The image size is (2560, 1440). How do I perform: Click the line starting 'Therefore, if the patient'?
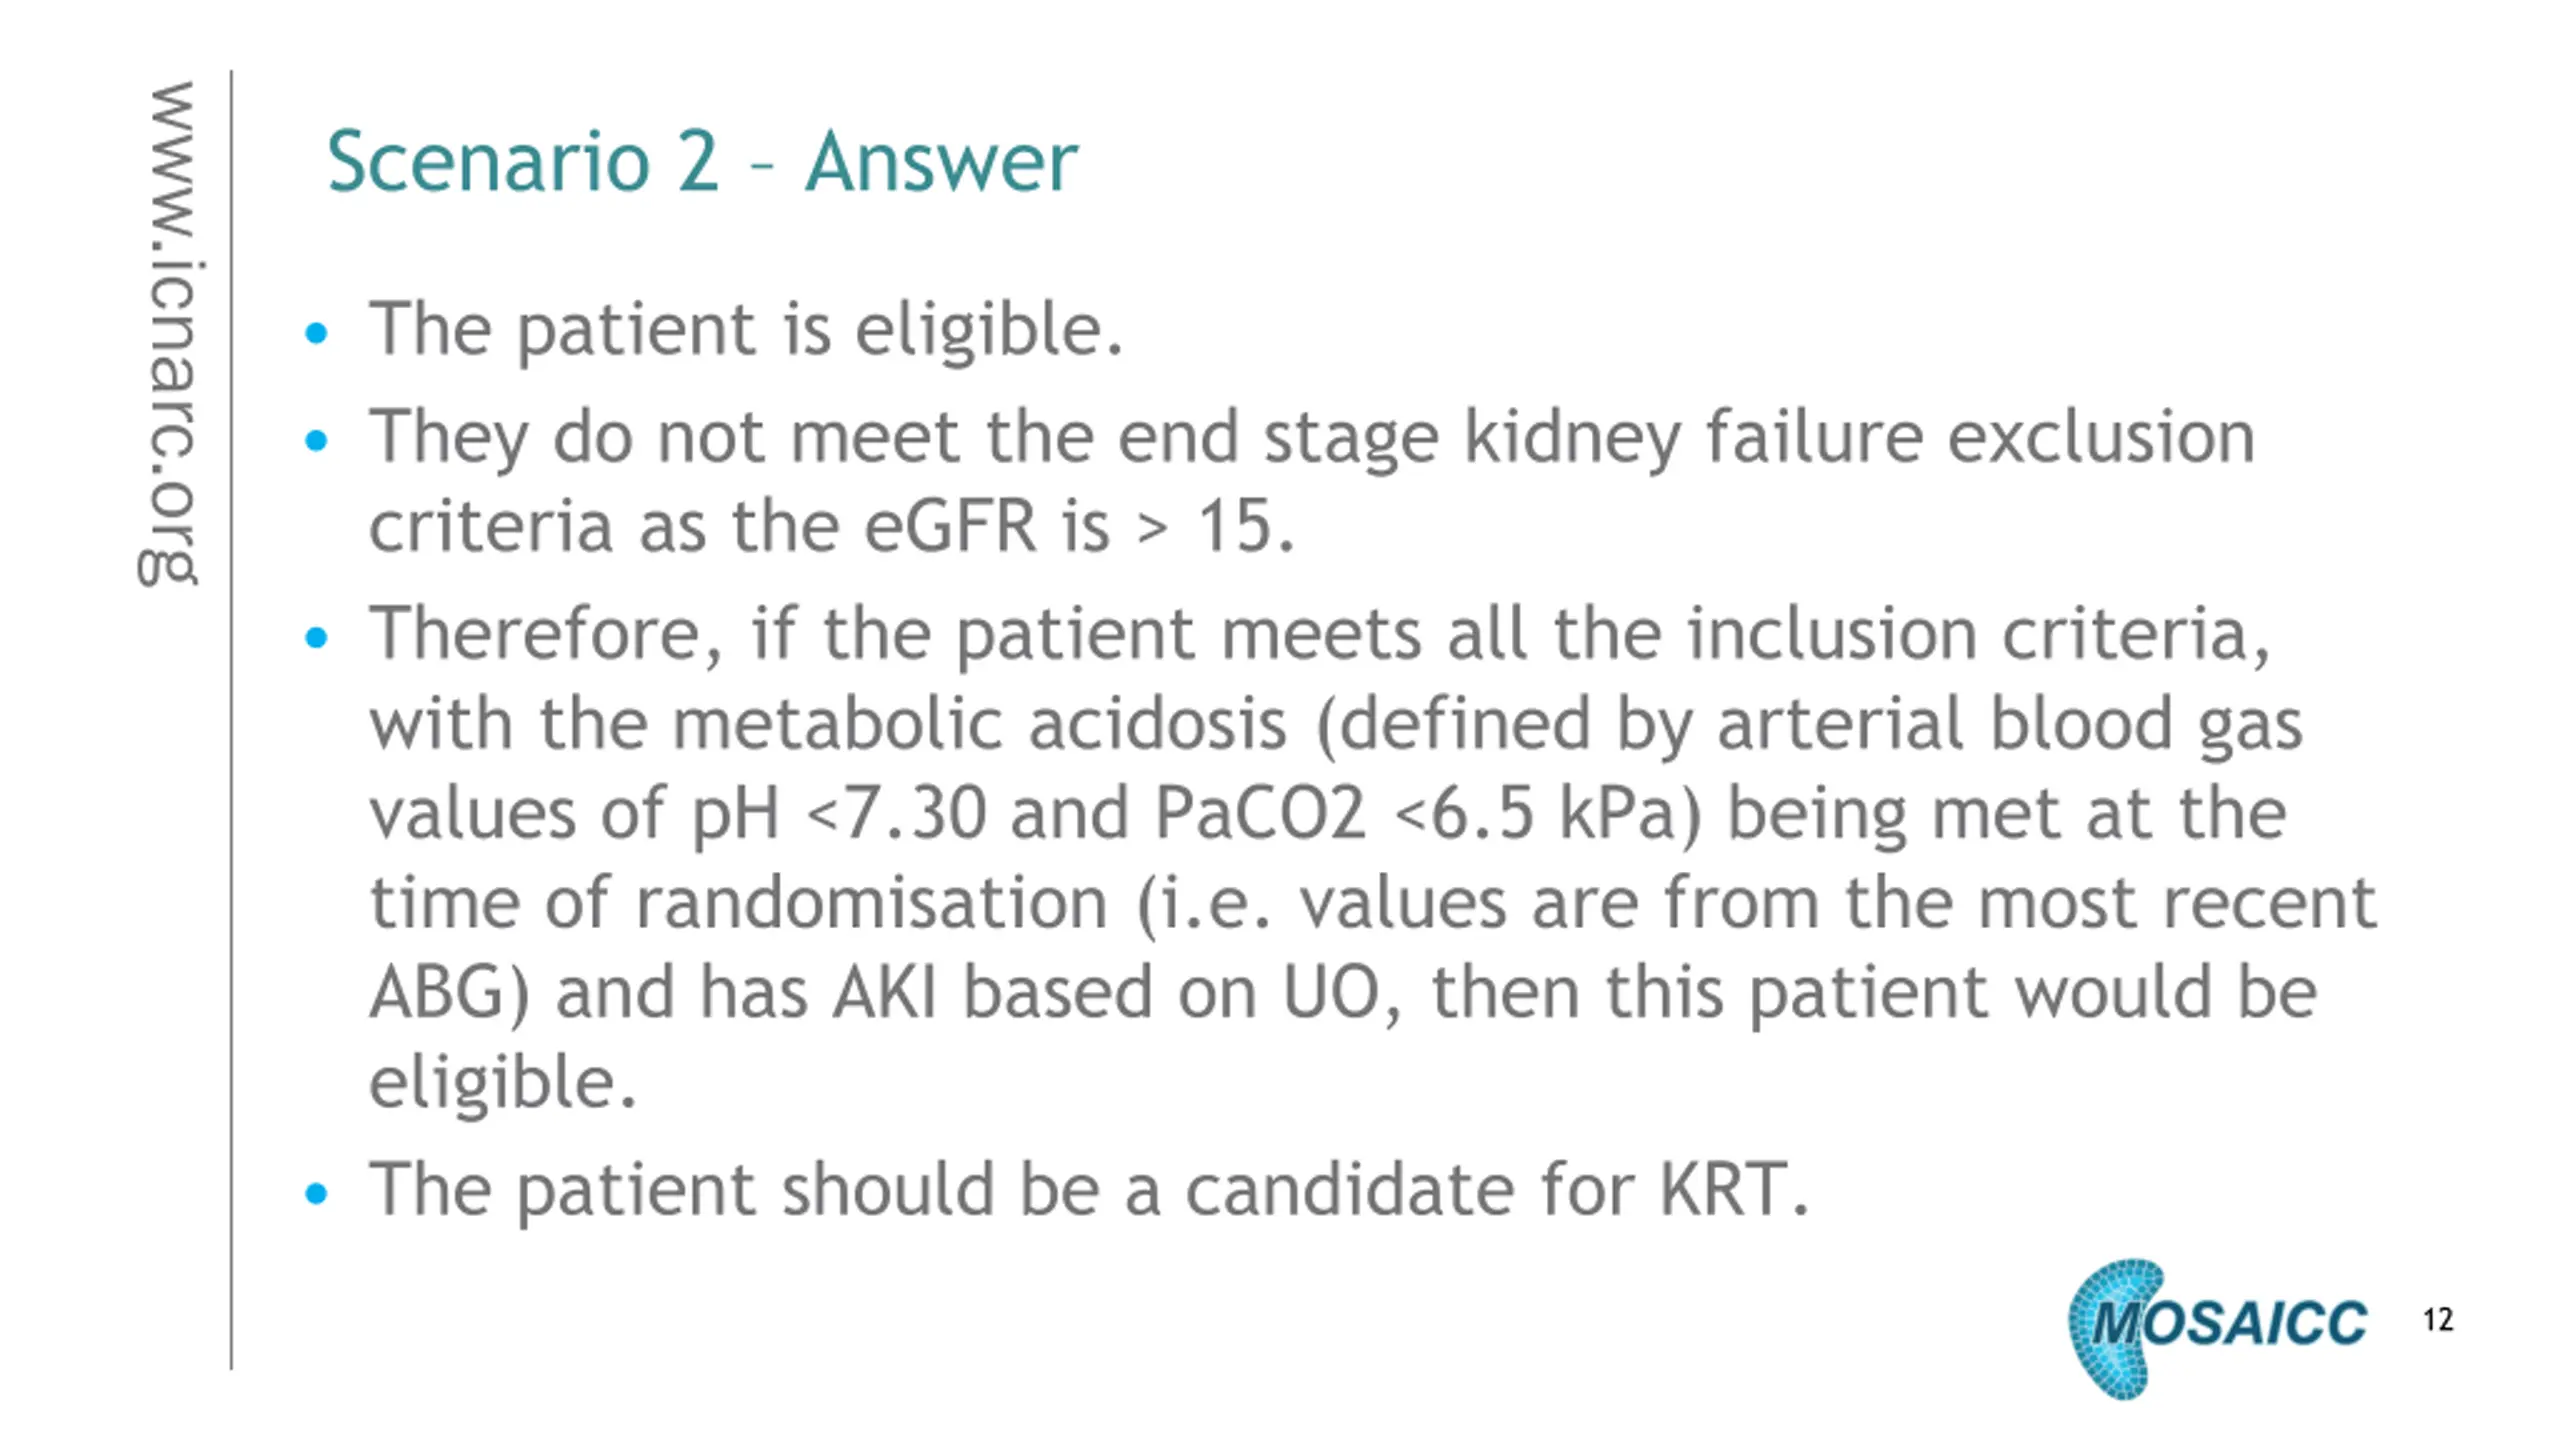tap(1320, 634)
